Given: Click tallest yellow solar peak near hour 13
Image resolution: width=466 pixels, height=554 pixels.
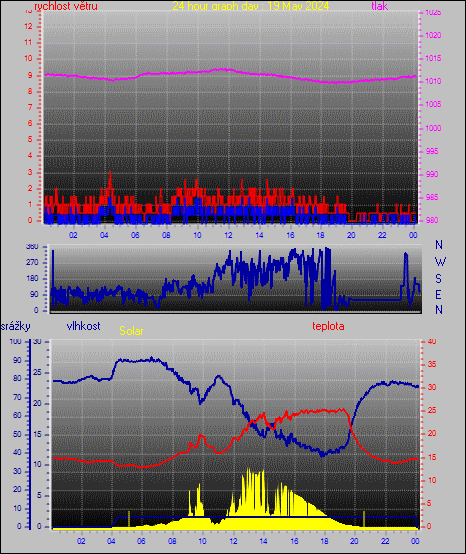Looking at the screenshot, I should [x=248, y=472].
